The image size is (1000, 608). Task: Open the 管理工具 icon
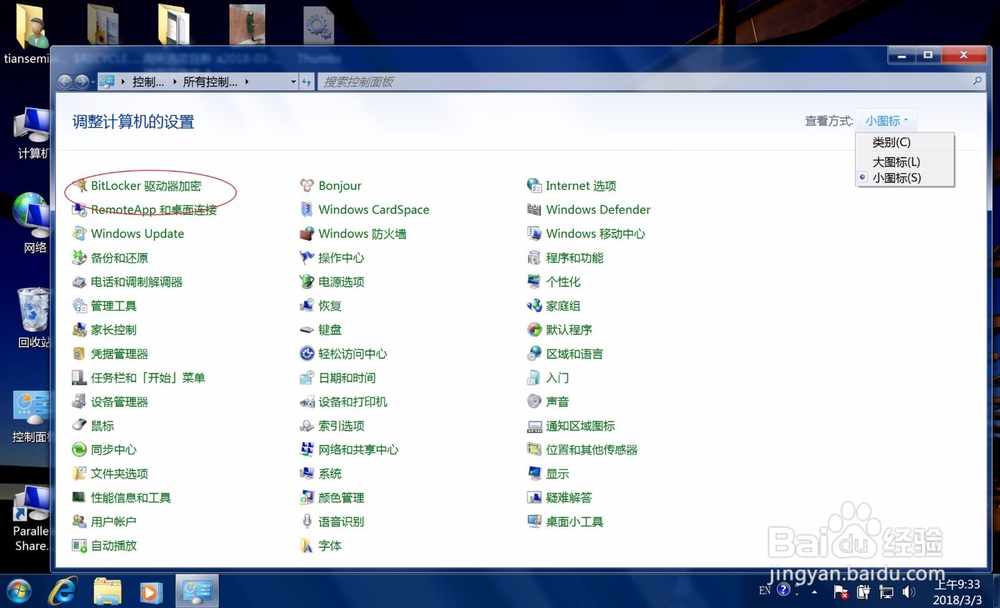pyautogui.click(x=80, y=306)
